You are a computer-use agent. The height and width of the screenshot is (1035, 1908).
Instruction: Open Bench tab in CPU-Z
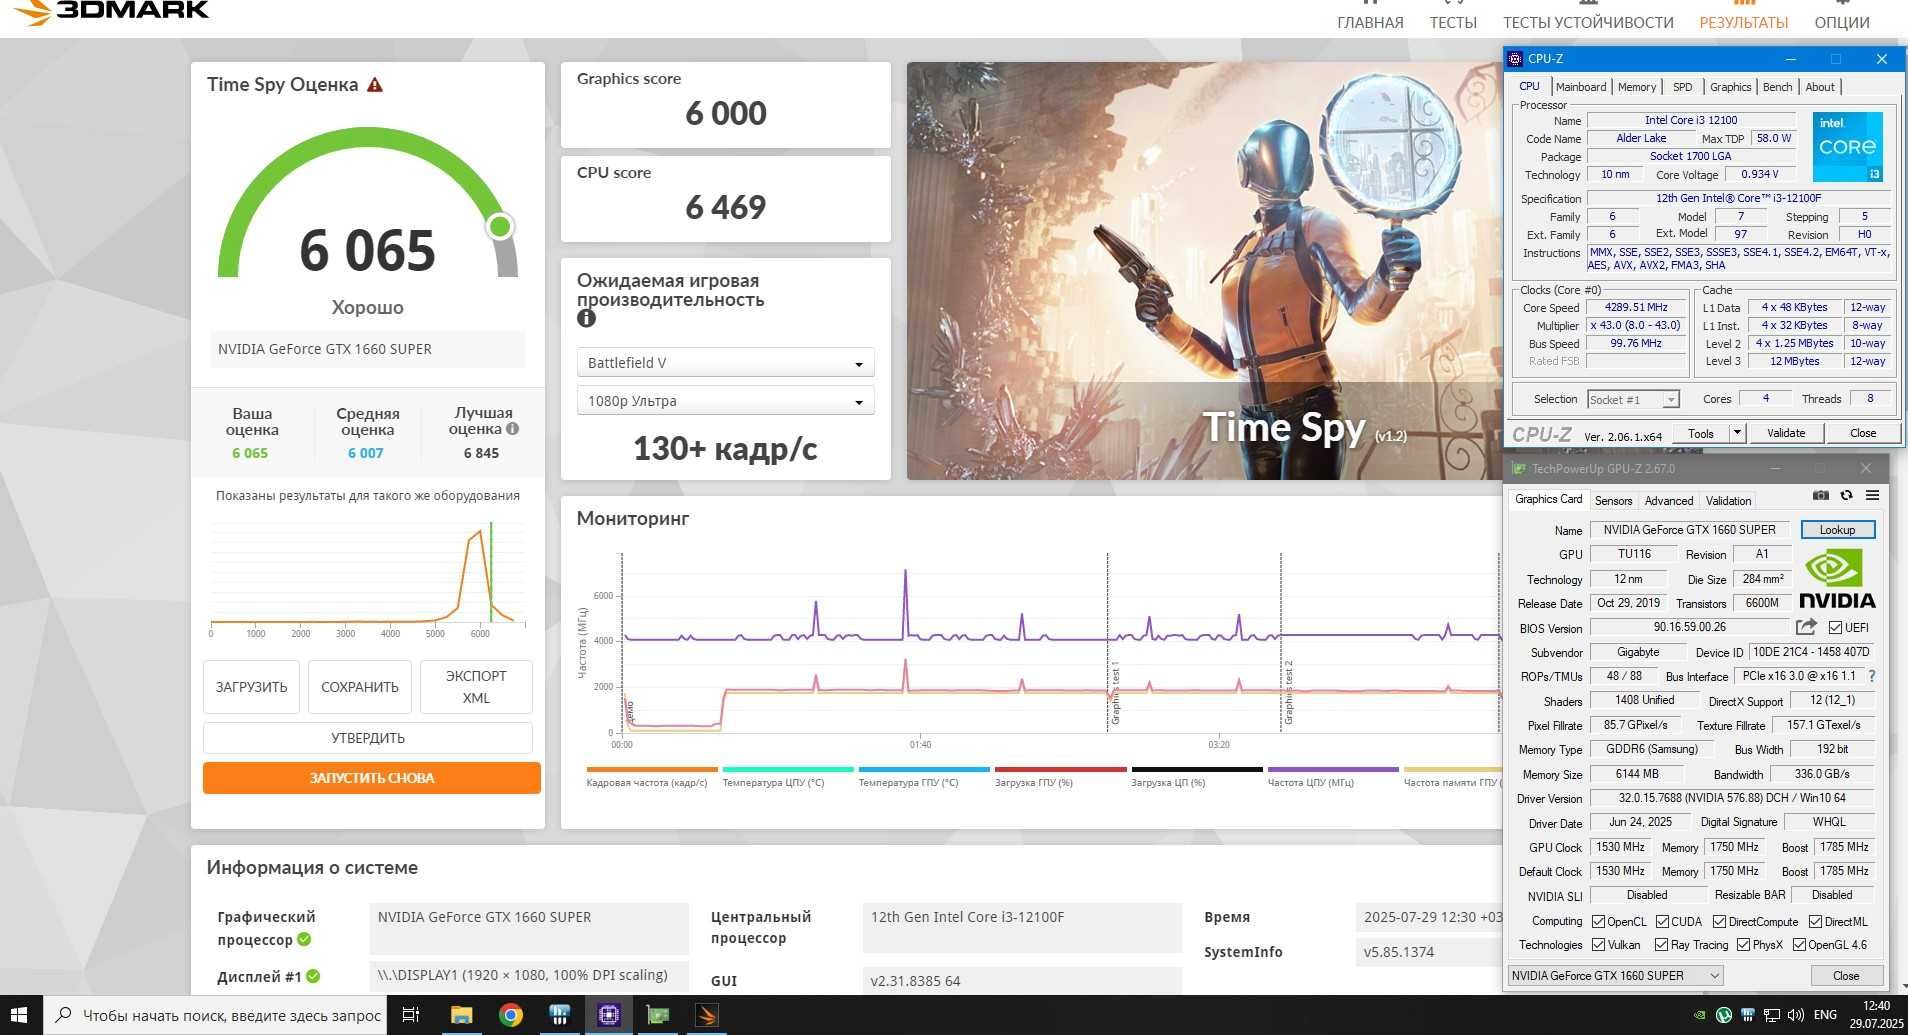point(1777,87)
